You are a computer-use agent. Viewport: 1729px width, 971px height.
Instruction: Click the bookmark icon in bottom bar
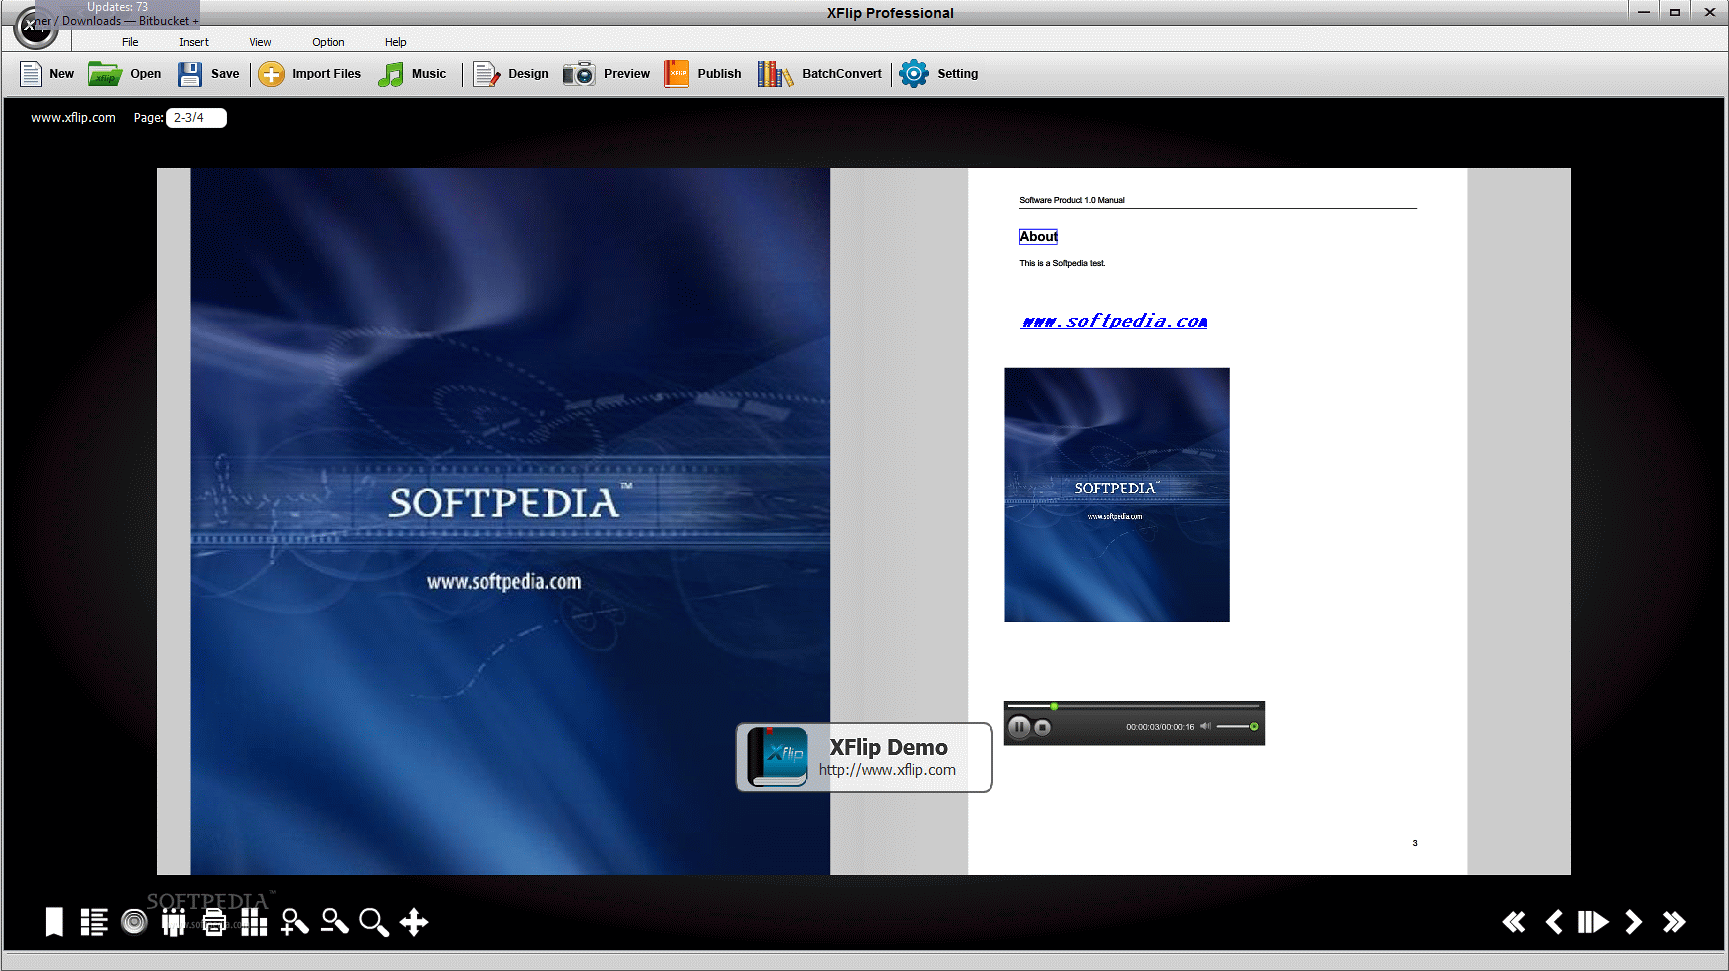click(55, 922)
